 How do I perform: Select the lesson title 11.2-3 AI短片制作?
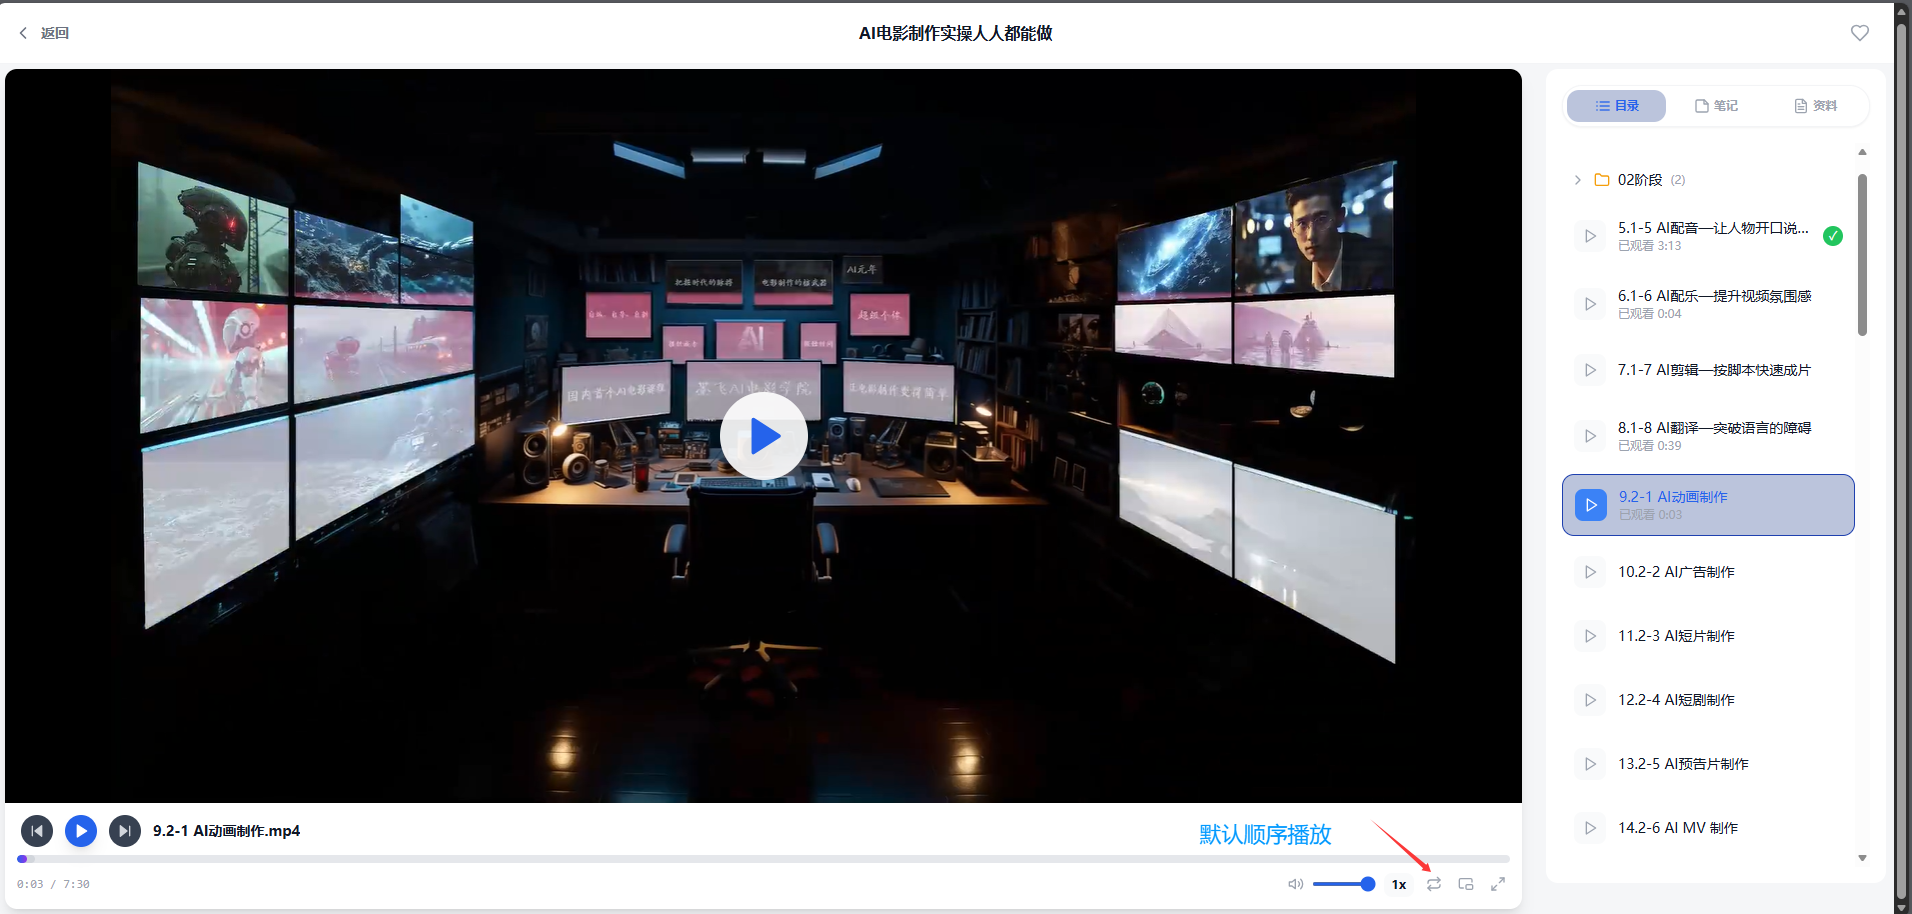(x=1676, y=636)
